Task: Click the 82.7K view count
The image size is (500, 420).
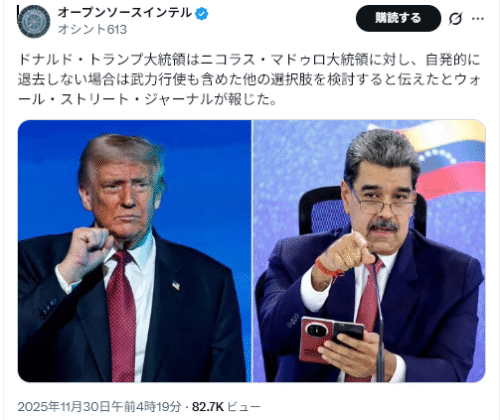Action: [x=207, y=407]
